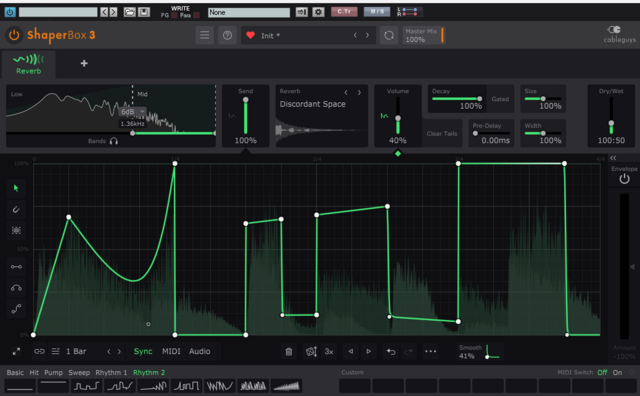Select the line segment tool
This screenshot has width=640, height=396.
pyautogui.click(x=16, y=267)
